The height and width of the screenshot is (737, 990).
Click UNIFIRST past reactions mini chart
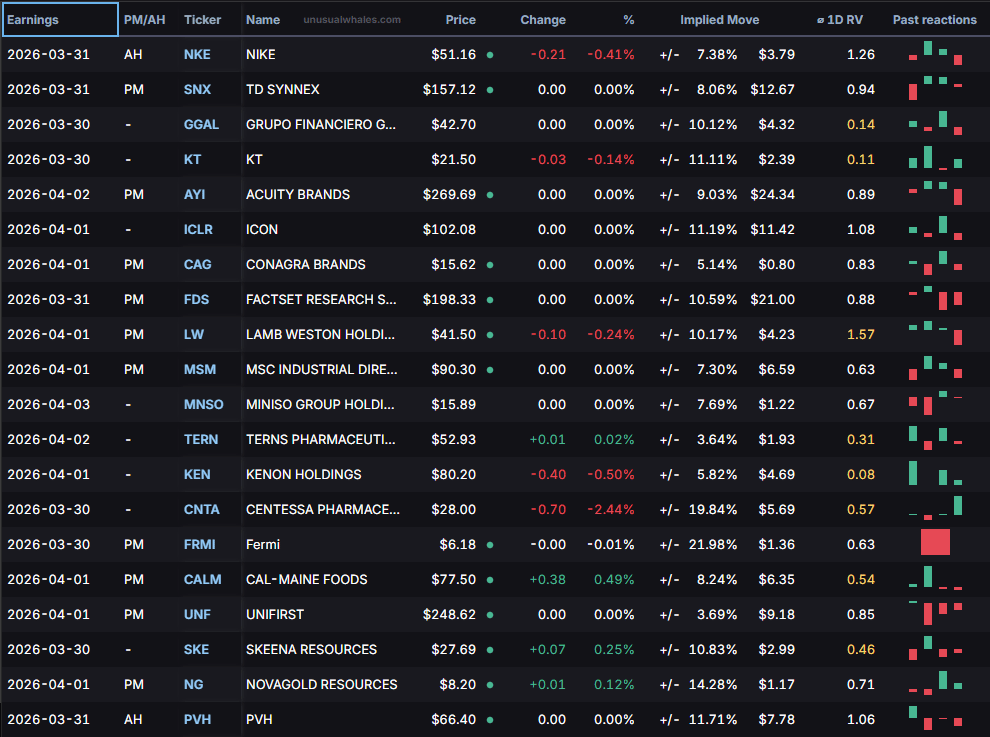(935, 613)
